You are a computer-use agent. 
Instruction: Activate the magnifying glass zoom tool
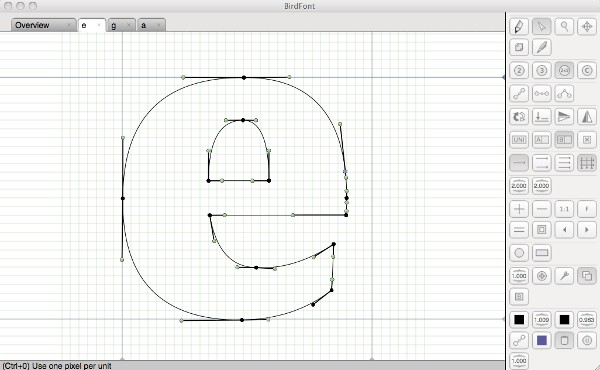coord(564,26)
